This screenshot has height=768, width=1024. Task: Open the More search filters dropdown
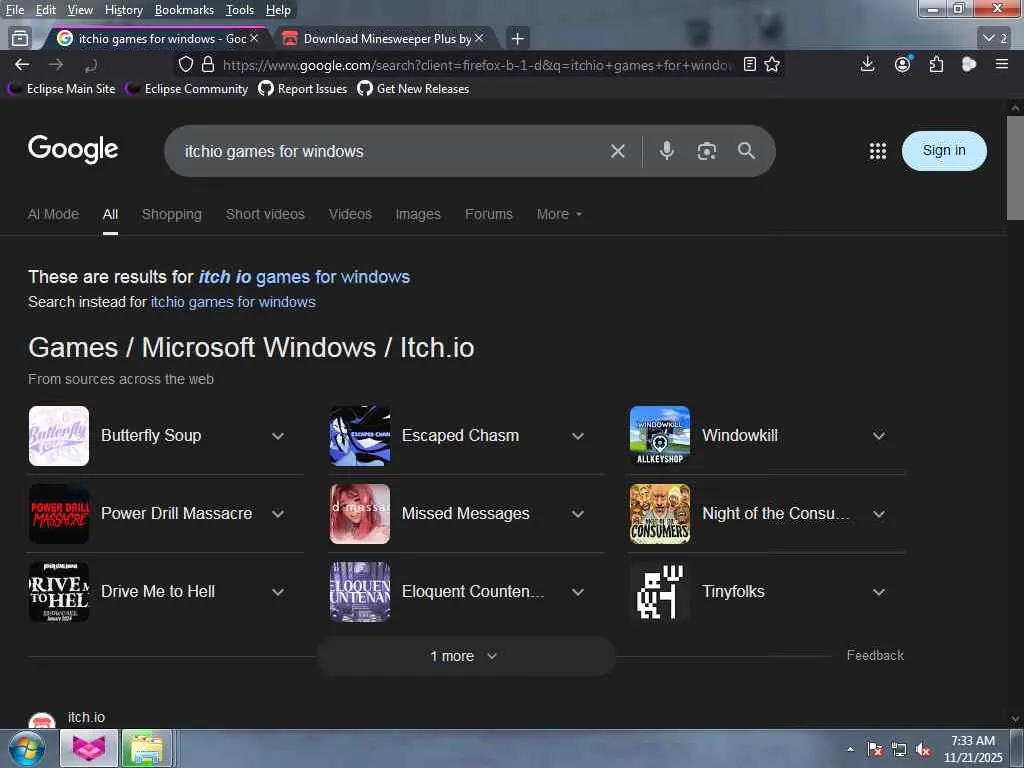[x=559, y=214]
